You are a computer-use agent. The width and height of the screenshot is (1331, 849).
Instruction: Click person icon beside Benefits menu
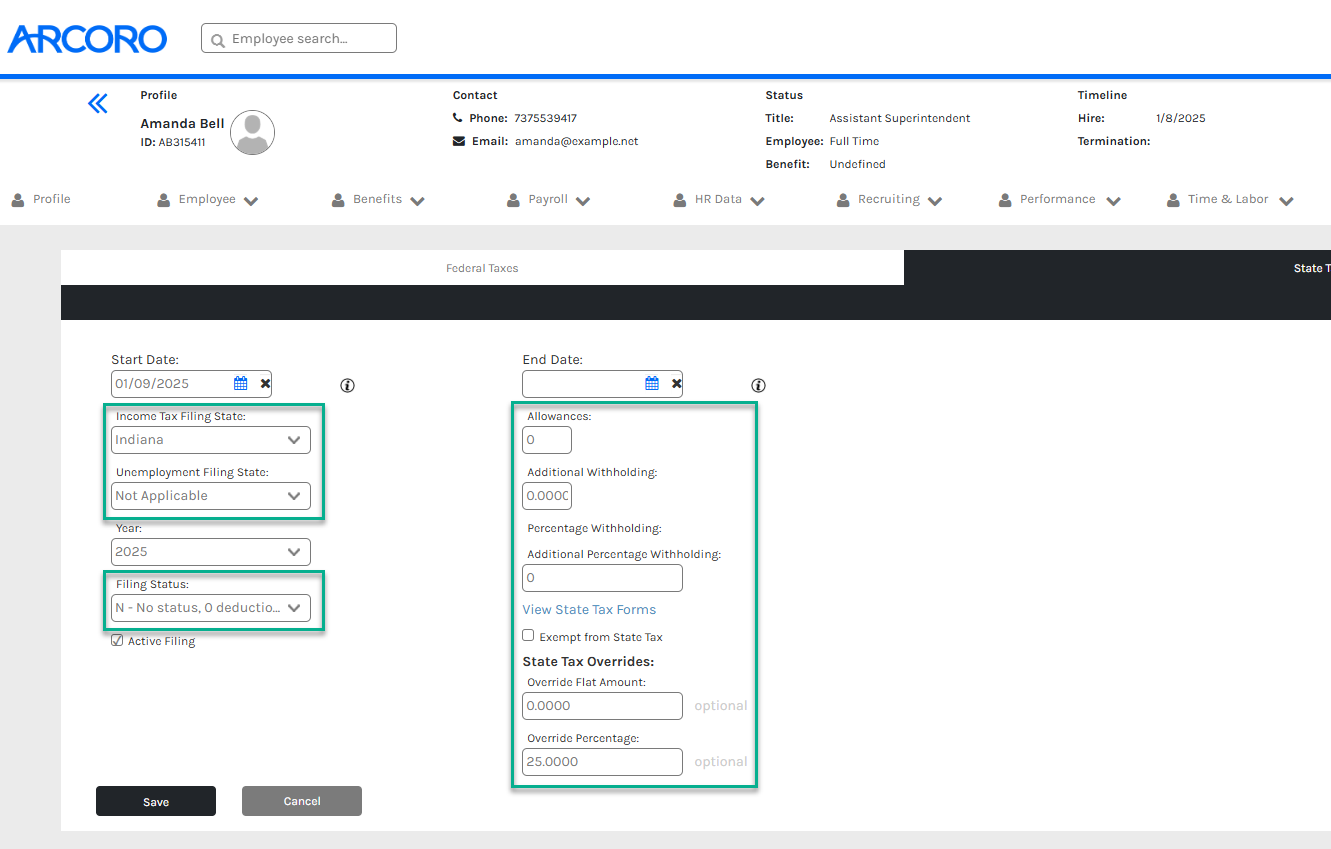pos(338,200)
